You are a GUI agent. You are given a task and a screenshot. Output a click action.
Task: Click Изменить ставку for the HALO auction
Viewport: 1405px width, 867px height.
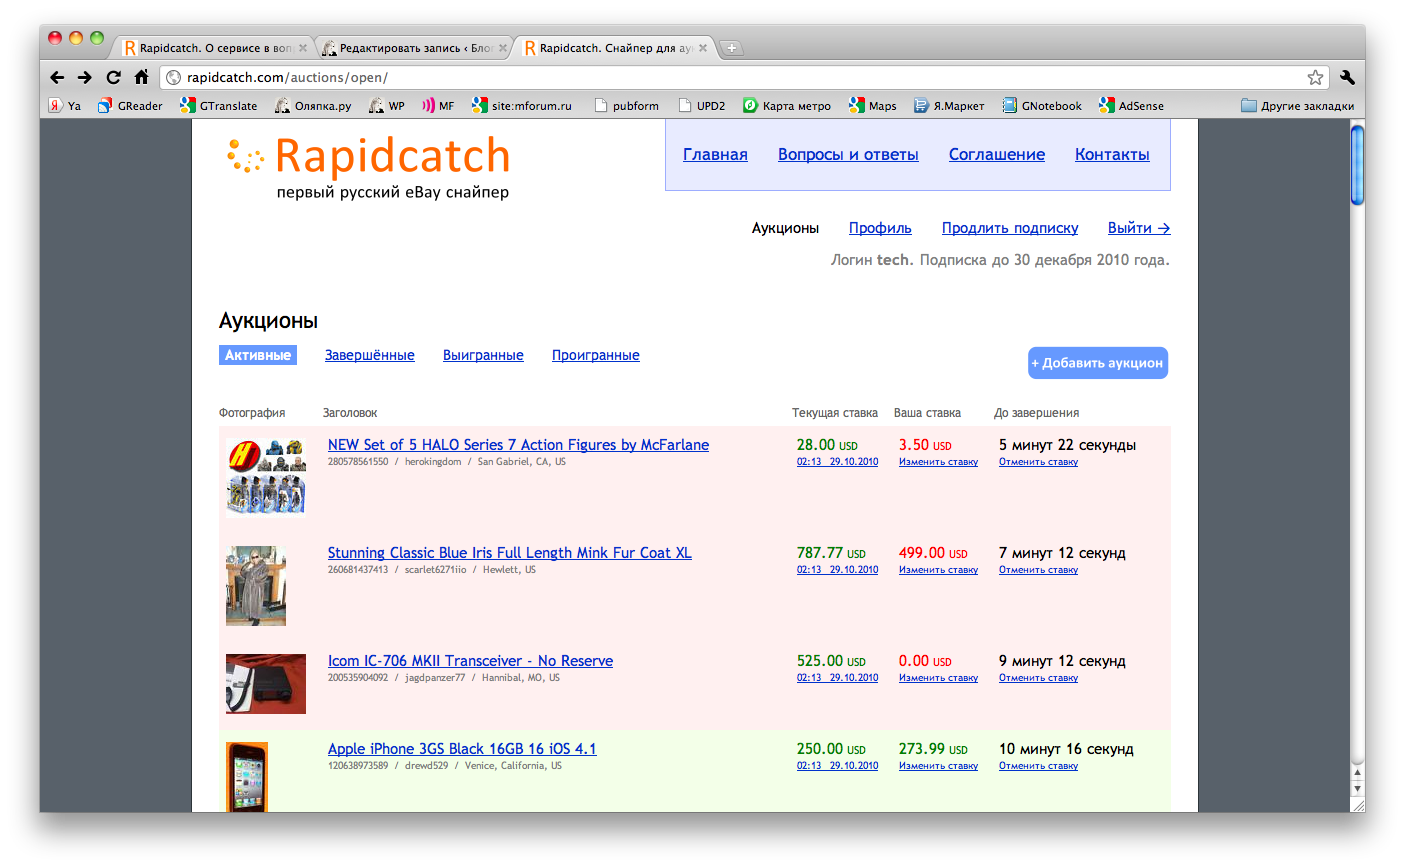click(x=938, y=462)
